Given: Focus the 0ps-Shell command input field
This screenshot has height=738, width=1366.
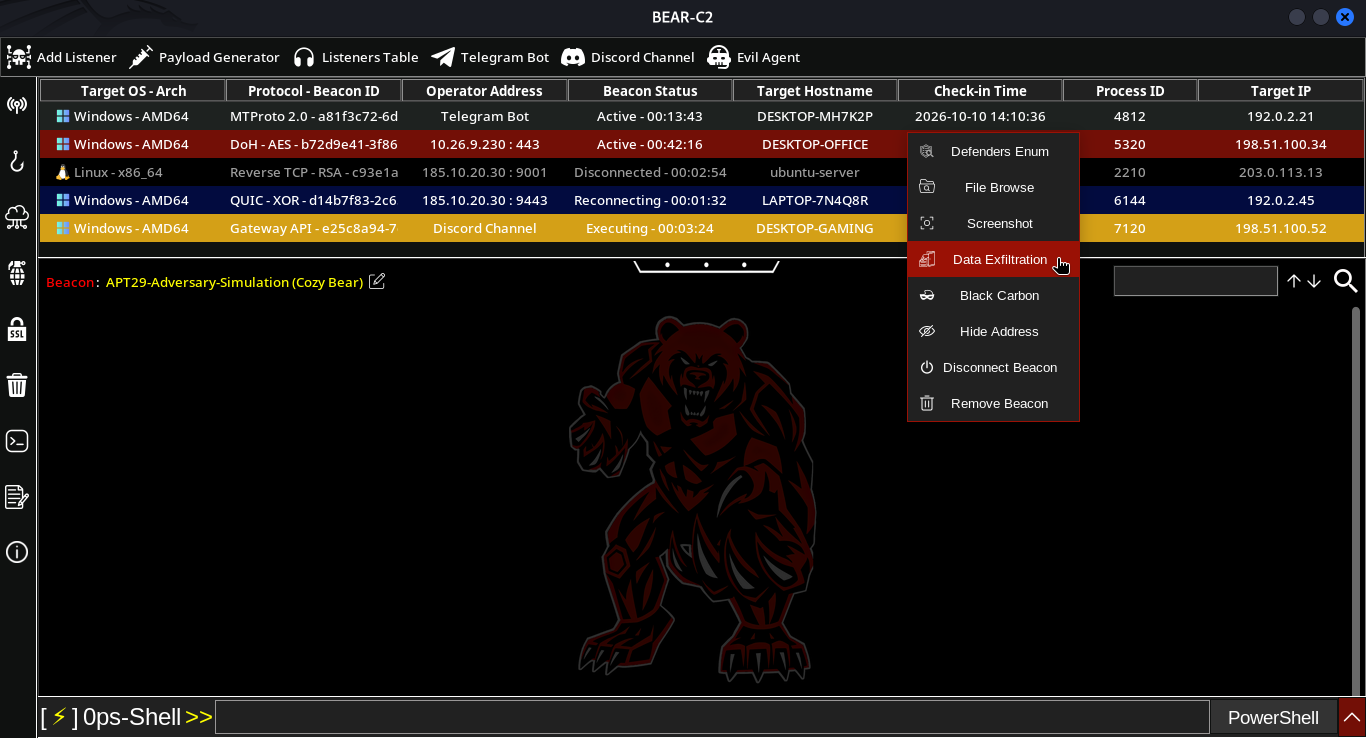Looking at the screenshot, I should [712, 718].
